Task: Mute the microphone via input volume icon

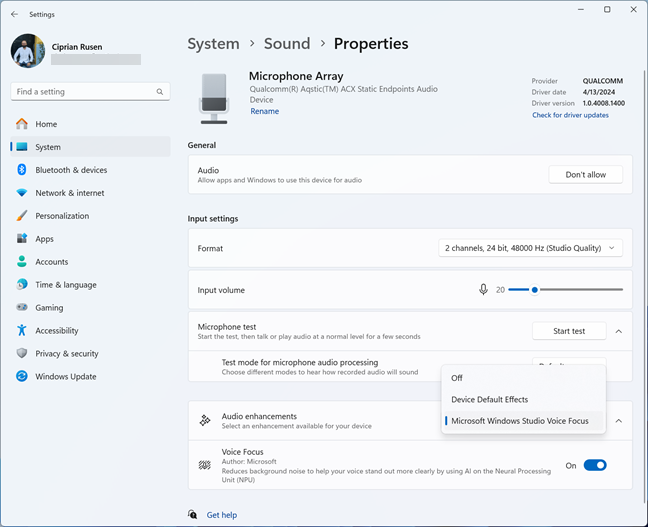Action: pyautogui.click(x=483, y=289)
